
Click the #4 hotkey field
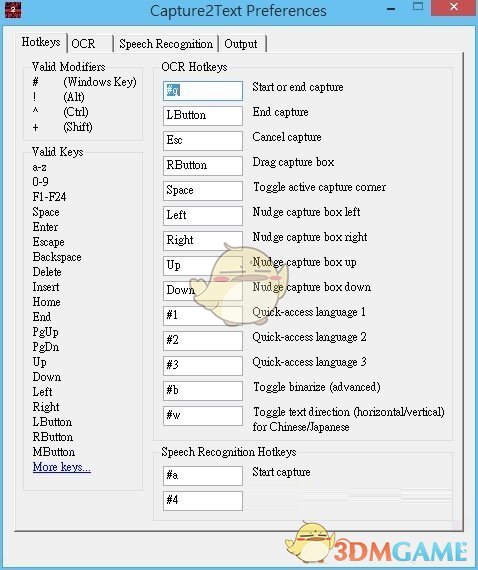coord(203,501)
